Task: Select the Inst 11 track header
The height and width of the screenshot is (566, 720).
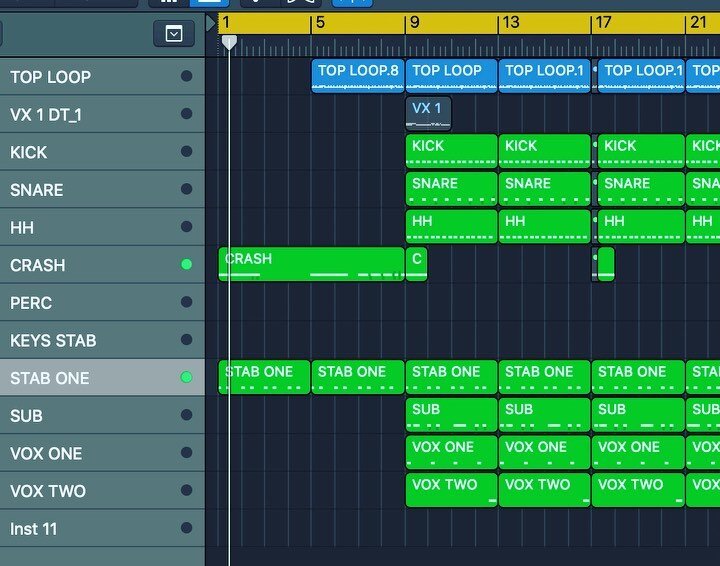Action: pos(102,528)
